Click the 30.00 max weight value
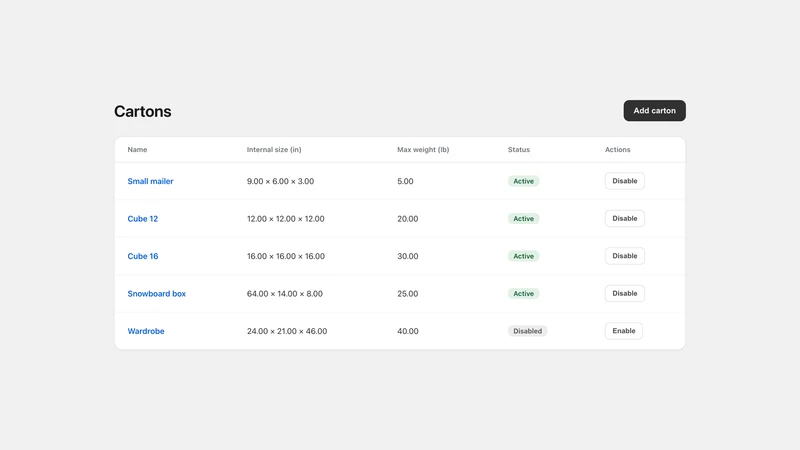This screenshot has height=450, width=800. (408, 256)
